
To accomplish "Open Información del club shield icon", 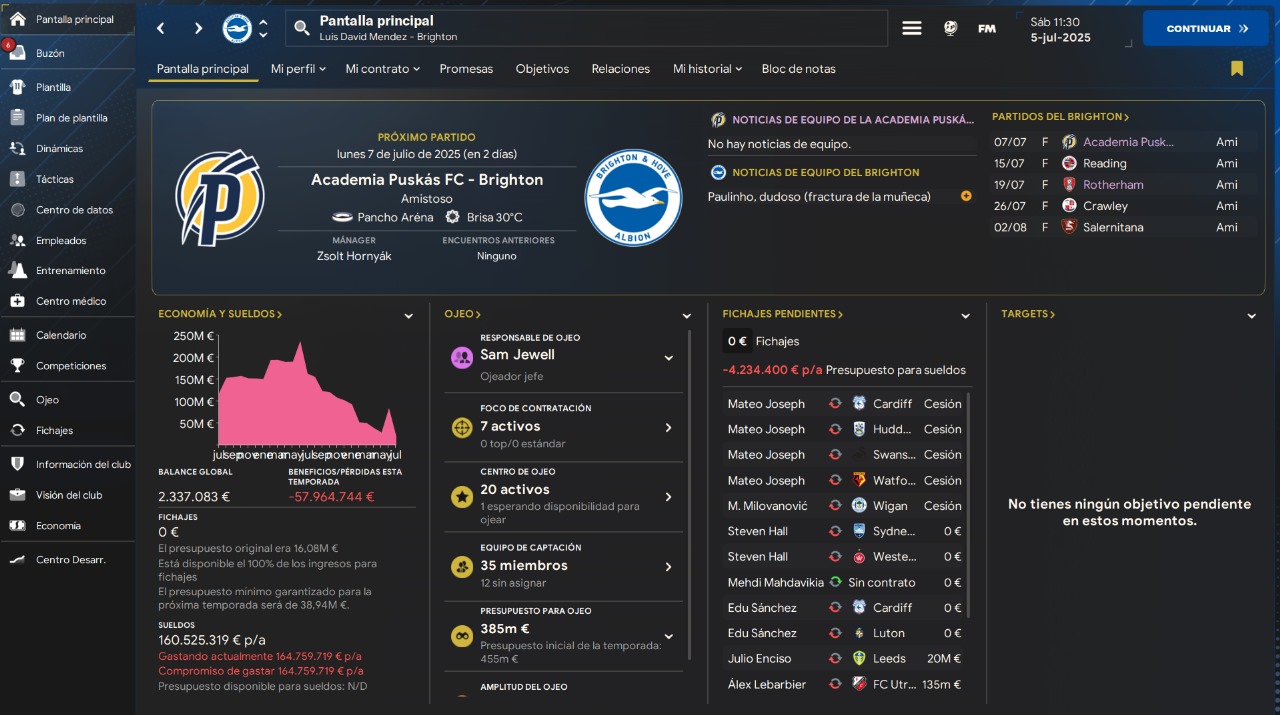I will [x=17, y=464].
